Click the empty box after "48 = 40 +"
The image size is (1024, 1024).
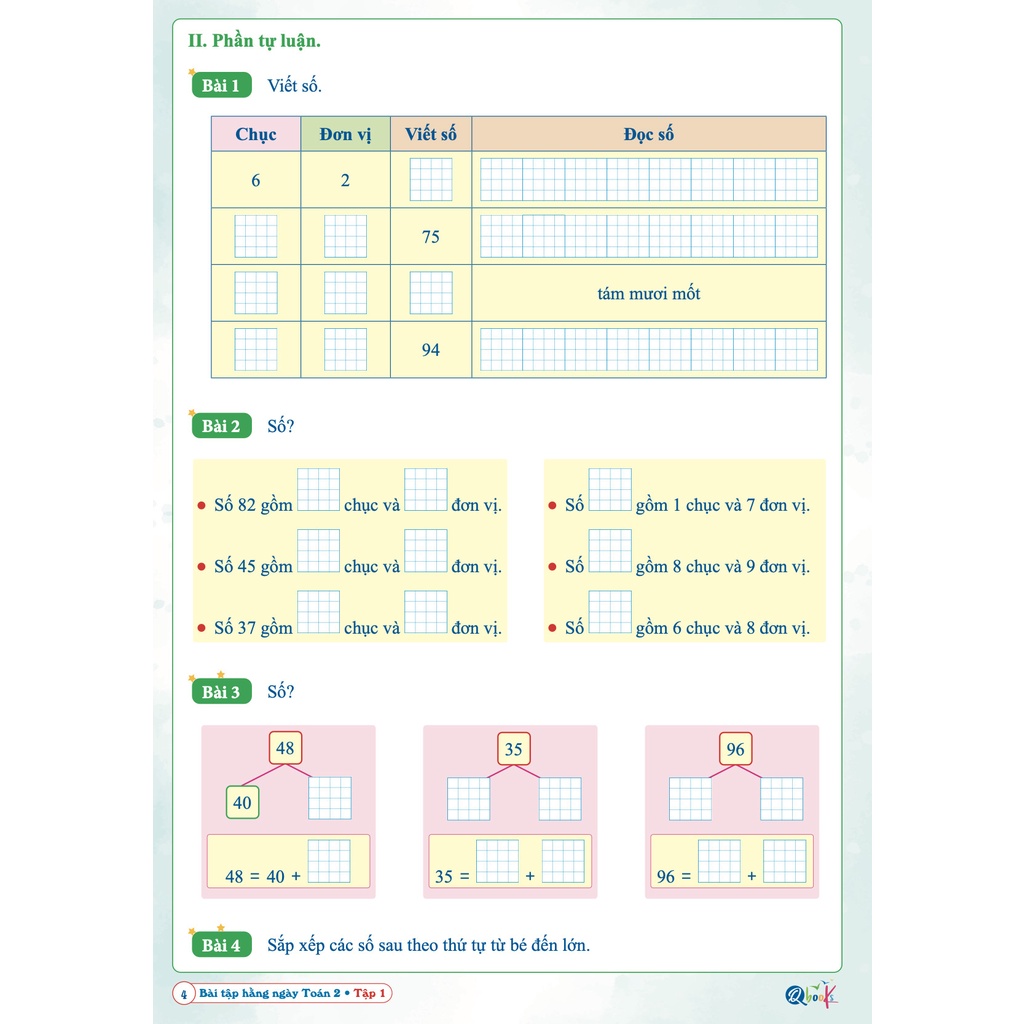pos(329,861)
